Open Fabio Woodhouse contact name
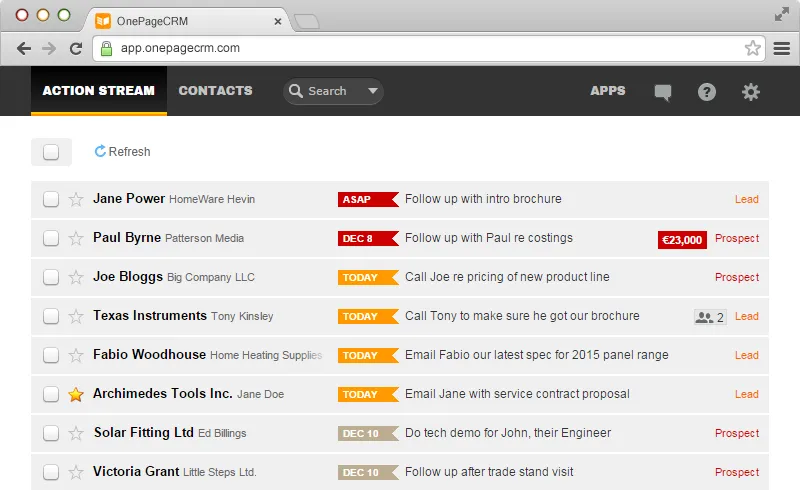 pos(149,354)
